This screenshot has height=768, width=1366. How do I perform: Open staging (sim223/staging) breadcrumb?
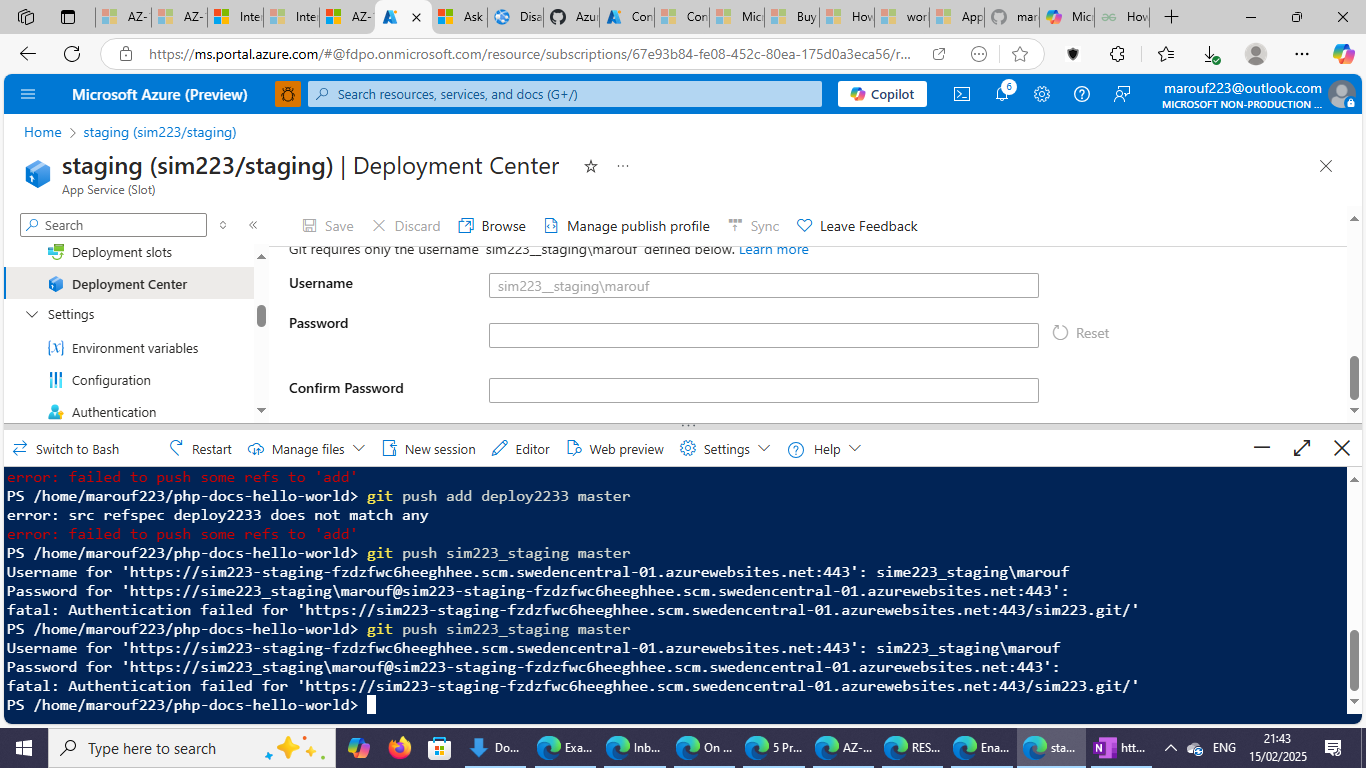tap(160, 132)
